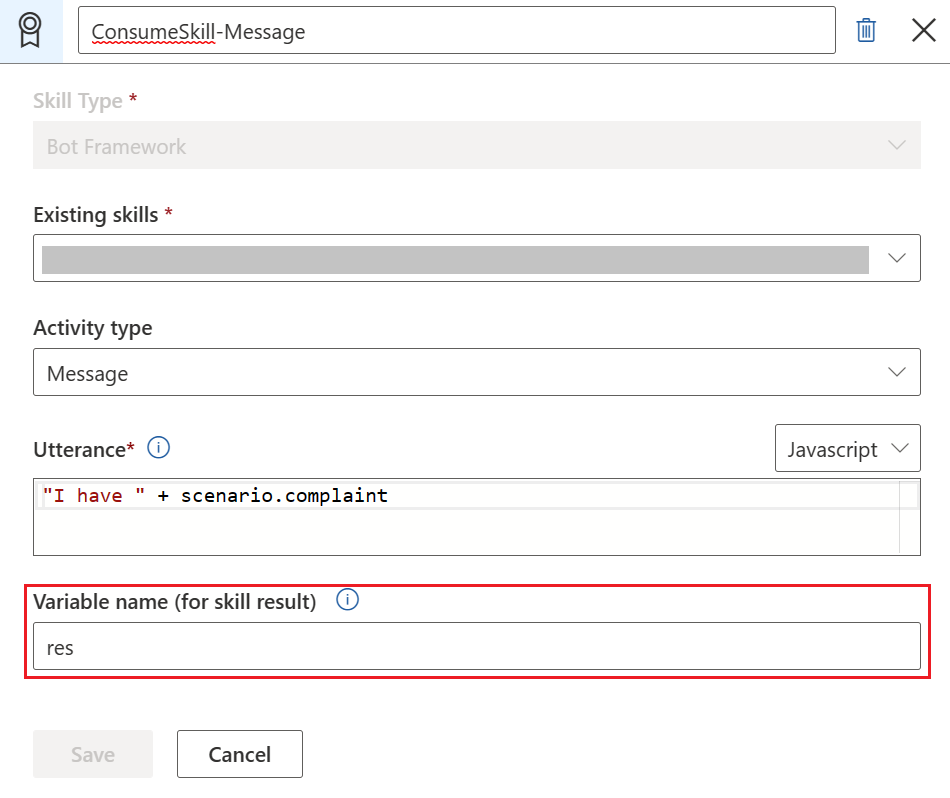Image resolution: width=950 pixels, height=798 pixels.
Task: Edit the ConsumeSkill-Message title field
Action: (x=456, y=30)
